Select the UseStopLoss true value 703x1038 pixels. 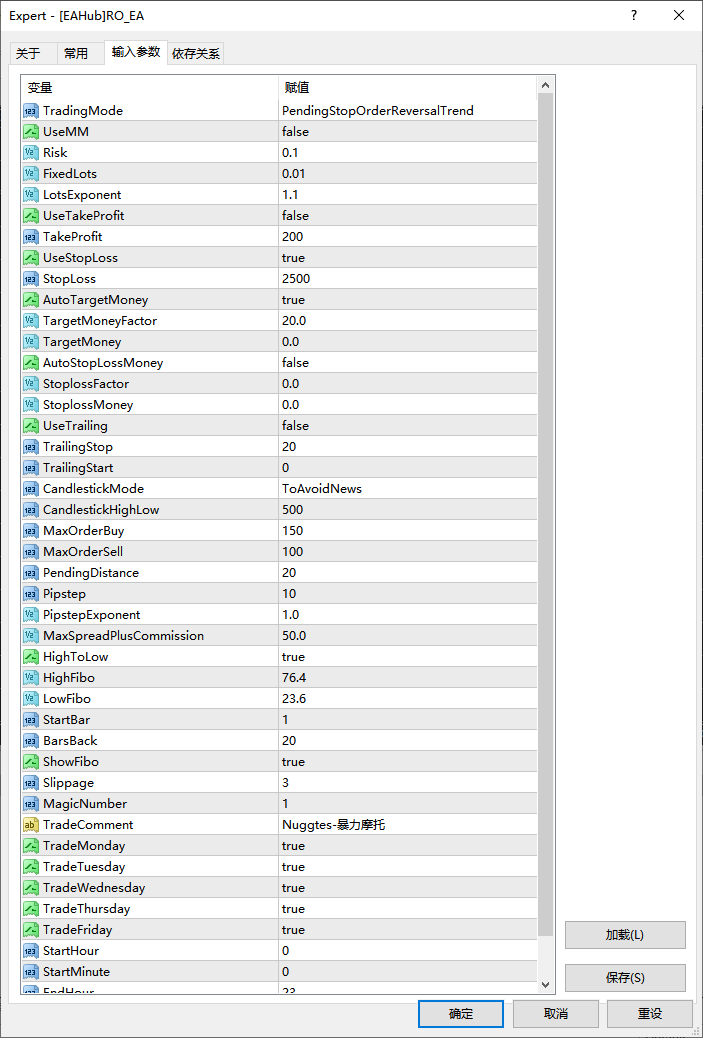pos(293,258)
